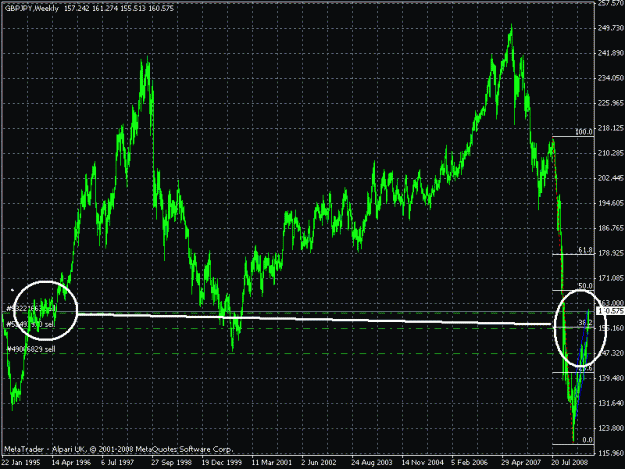Click the 6 Jul 1997 date label
The image size is (625, 469).
[x=118, y=463]
